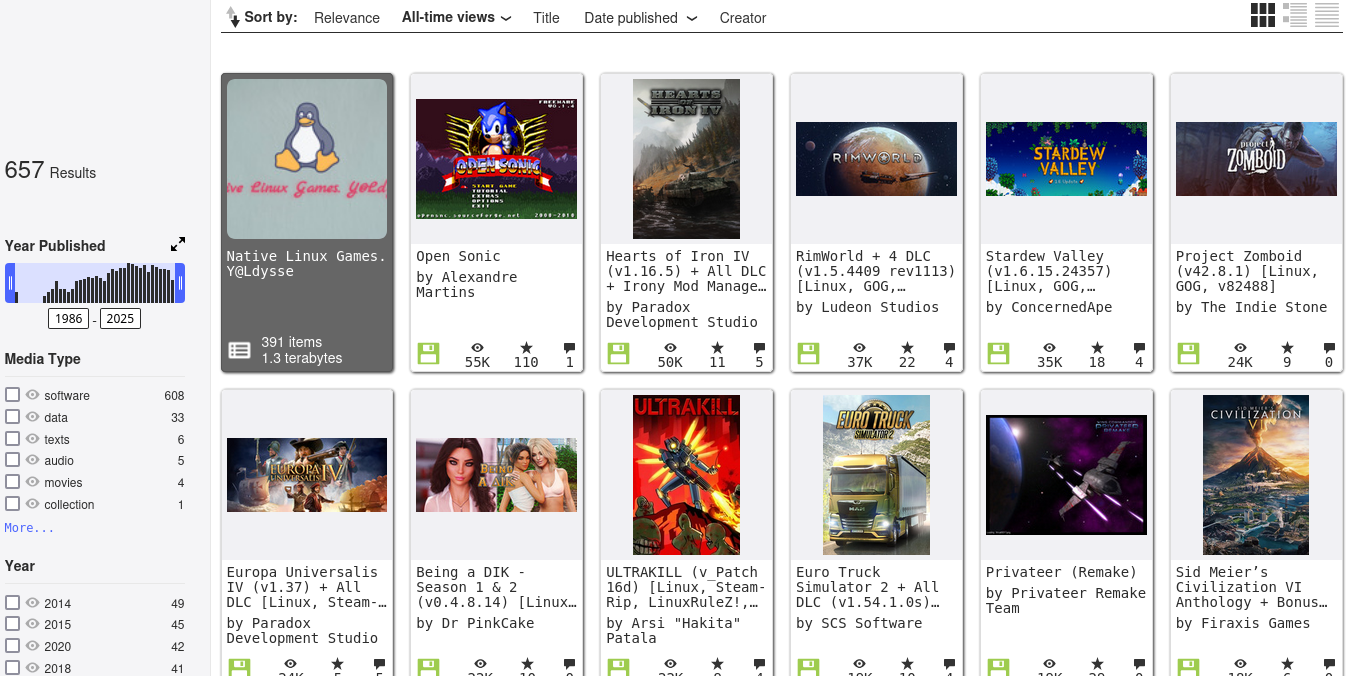
Task: Open the RimWorld cover thumbnail
Action: click(876, 159)
